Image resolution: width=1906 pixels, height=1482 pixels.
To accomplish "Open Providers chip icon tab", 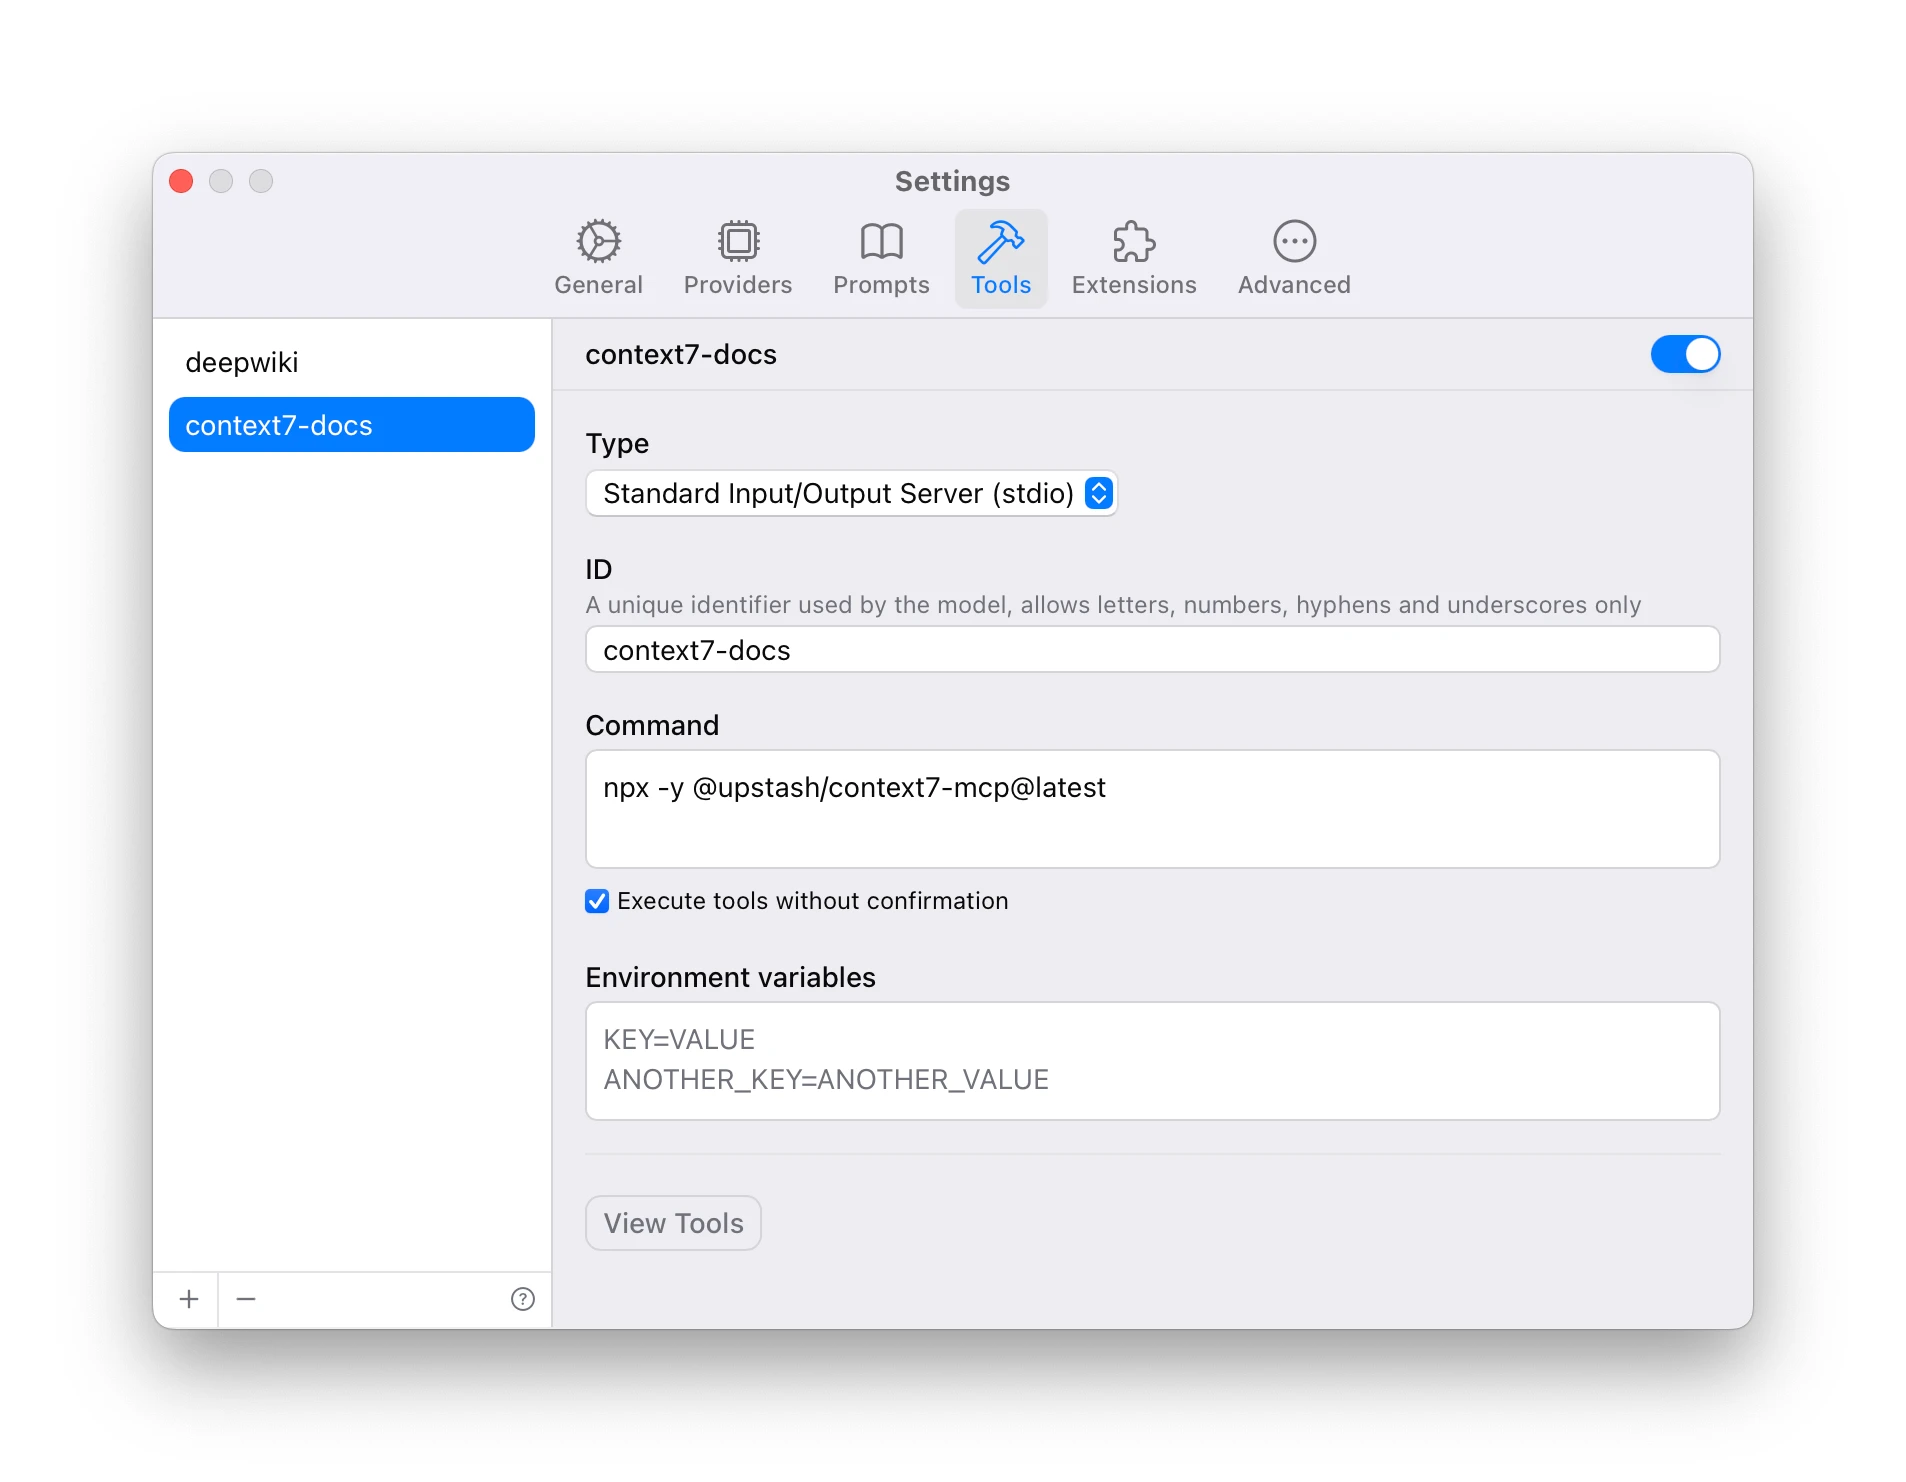I will pyautogui.click(x=737, y=241).
